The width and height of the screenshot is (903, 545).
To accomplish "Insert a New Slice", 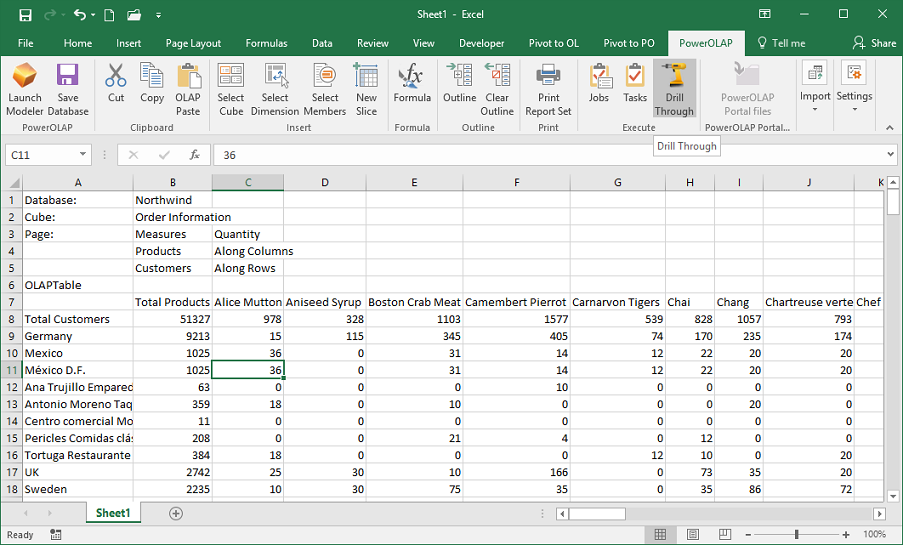I will pos(366,90).
